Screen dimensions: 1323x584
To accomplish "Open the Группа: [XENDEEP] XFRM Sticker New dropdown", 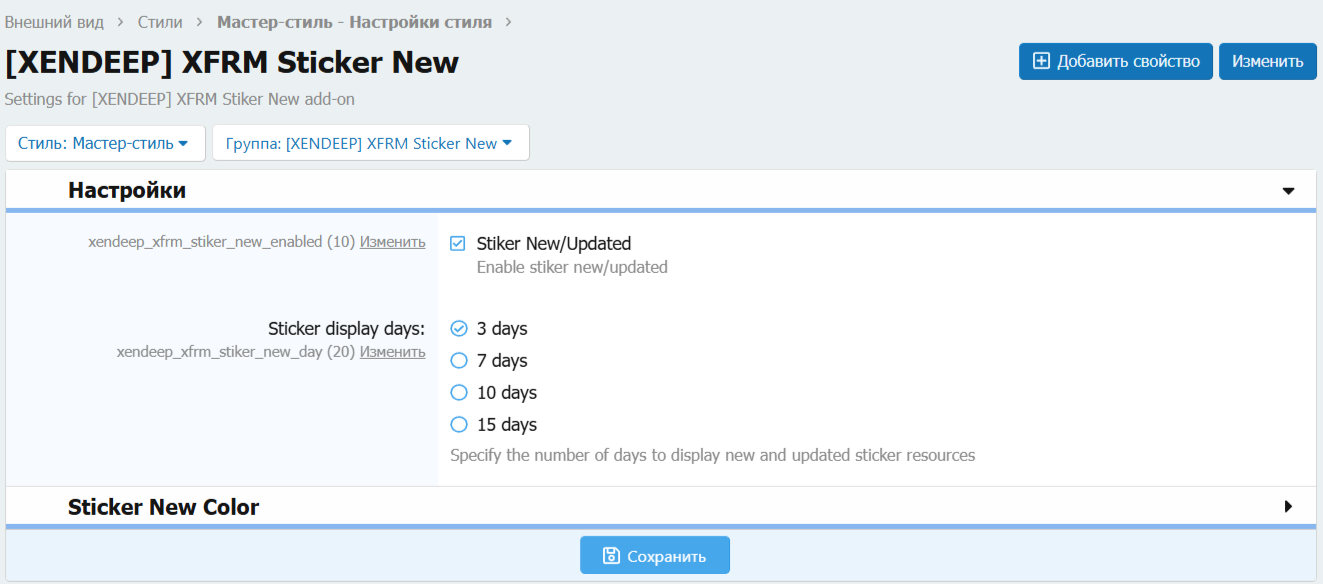I will pyautogui.click(x=370, y=143).
